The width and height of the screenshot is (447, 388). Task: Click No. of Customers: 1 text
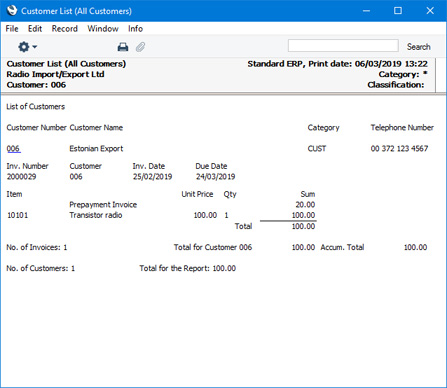coord(40,268)
